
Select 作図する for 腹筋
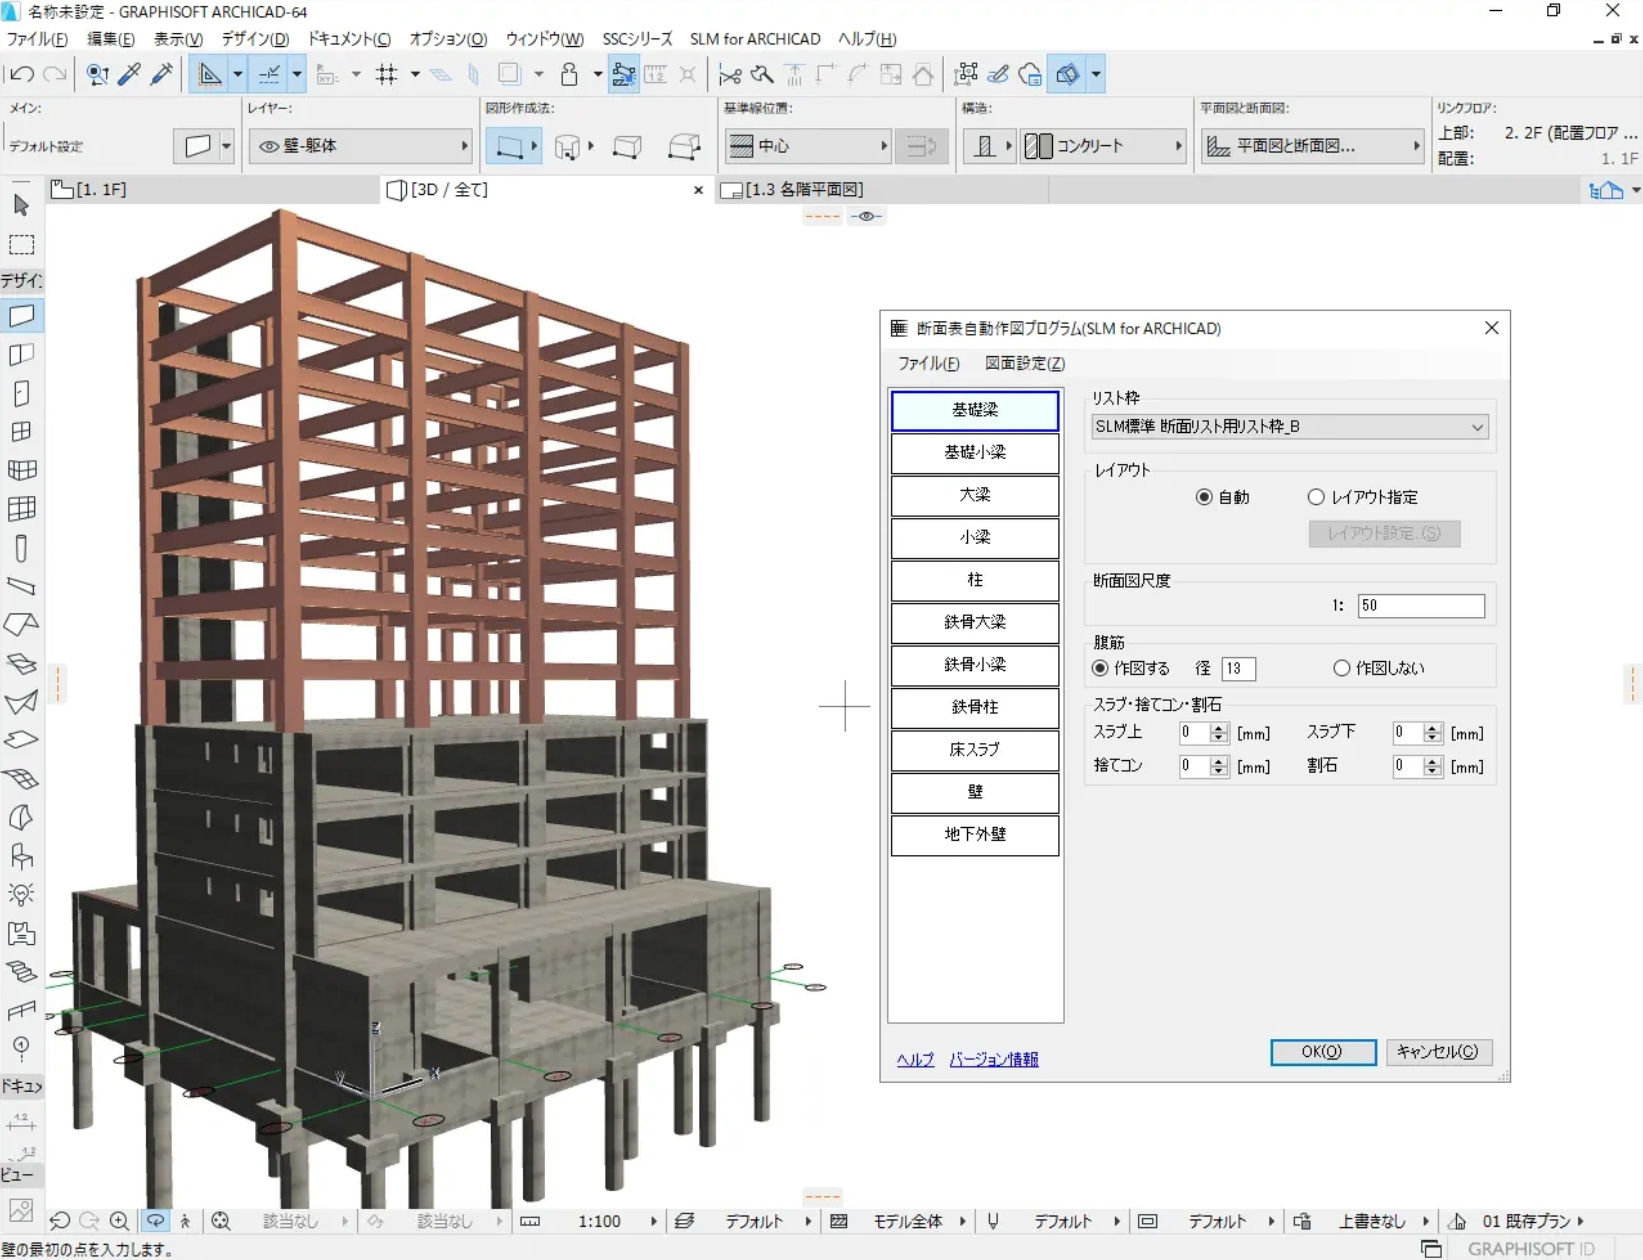pos(1100,668)
